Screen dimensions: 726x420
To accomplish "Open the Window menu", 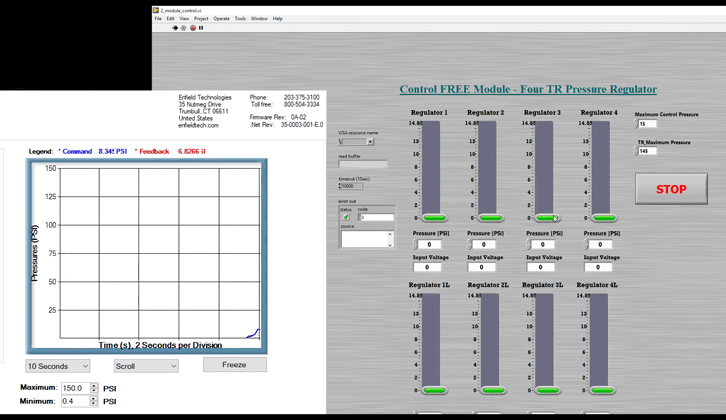I will 259,19.
